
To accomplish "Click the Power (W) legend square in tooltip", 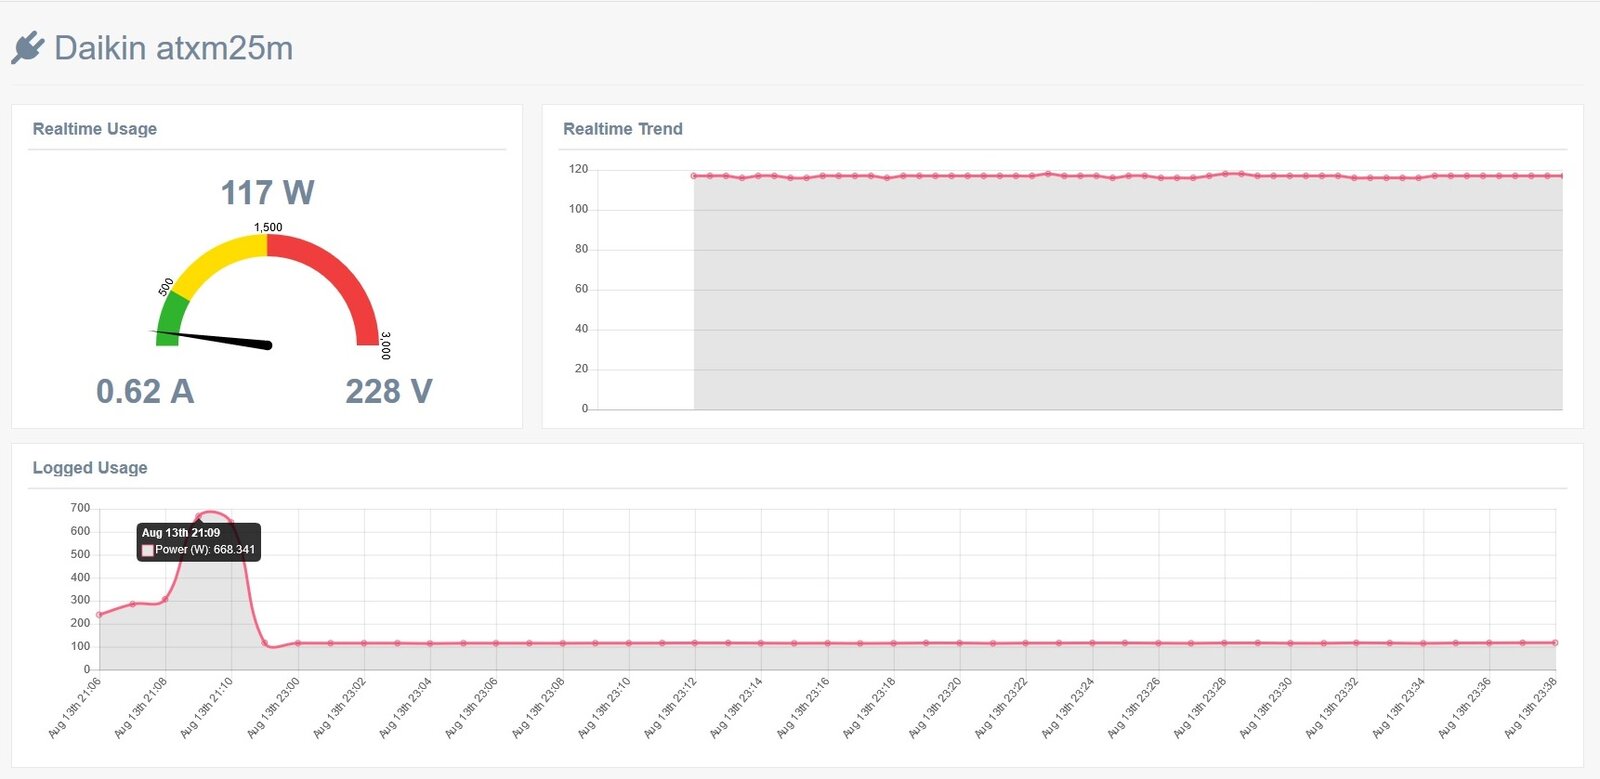I will 148,550.
